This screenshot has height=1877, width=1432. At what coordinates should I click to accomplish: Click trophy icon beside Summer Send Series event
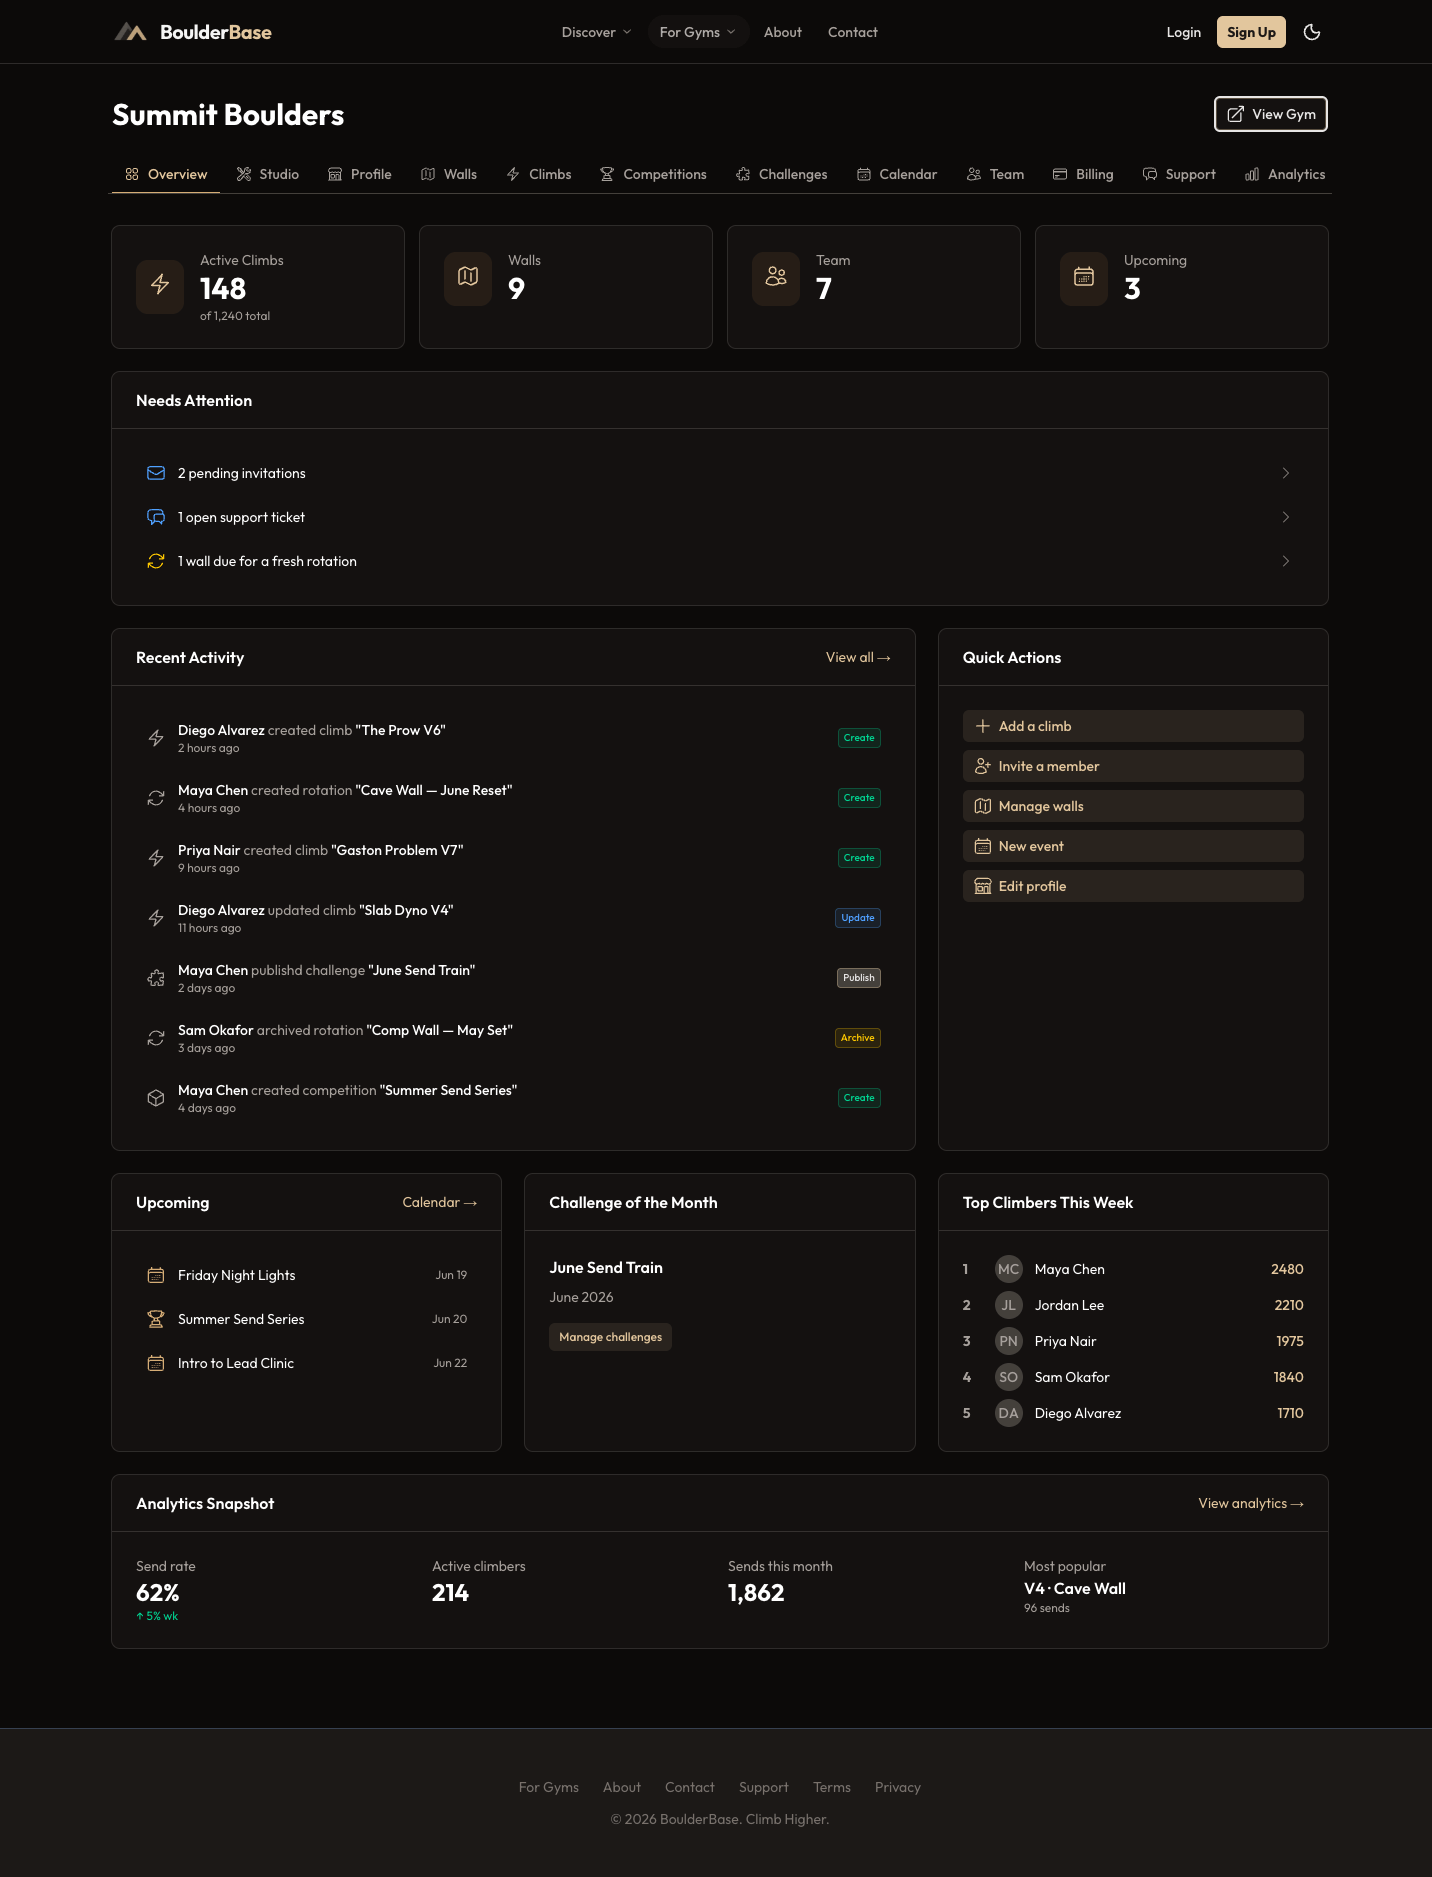[156, 1319]
